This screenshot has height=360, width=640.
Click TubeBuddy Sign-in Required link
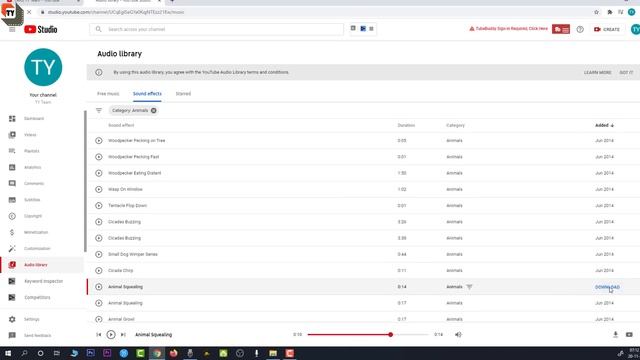tap(508, 29)
